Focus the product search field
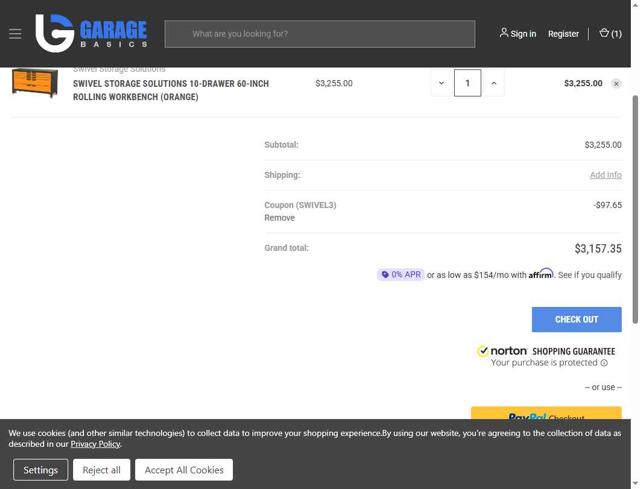The width and height of the screenshot is (640, 489). (320, 34)
